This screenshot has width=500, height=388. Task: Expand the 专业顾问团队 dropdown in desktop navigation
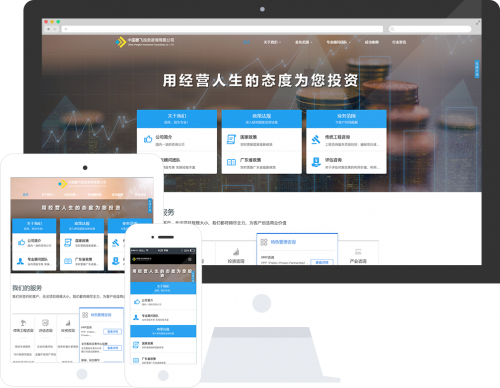(x=338, y=42)
